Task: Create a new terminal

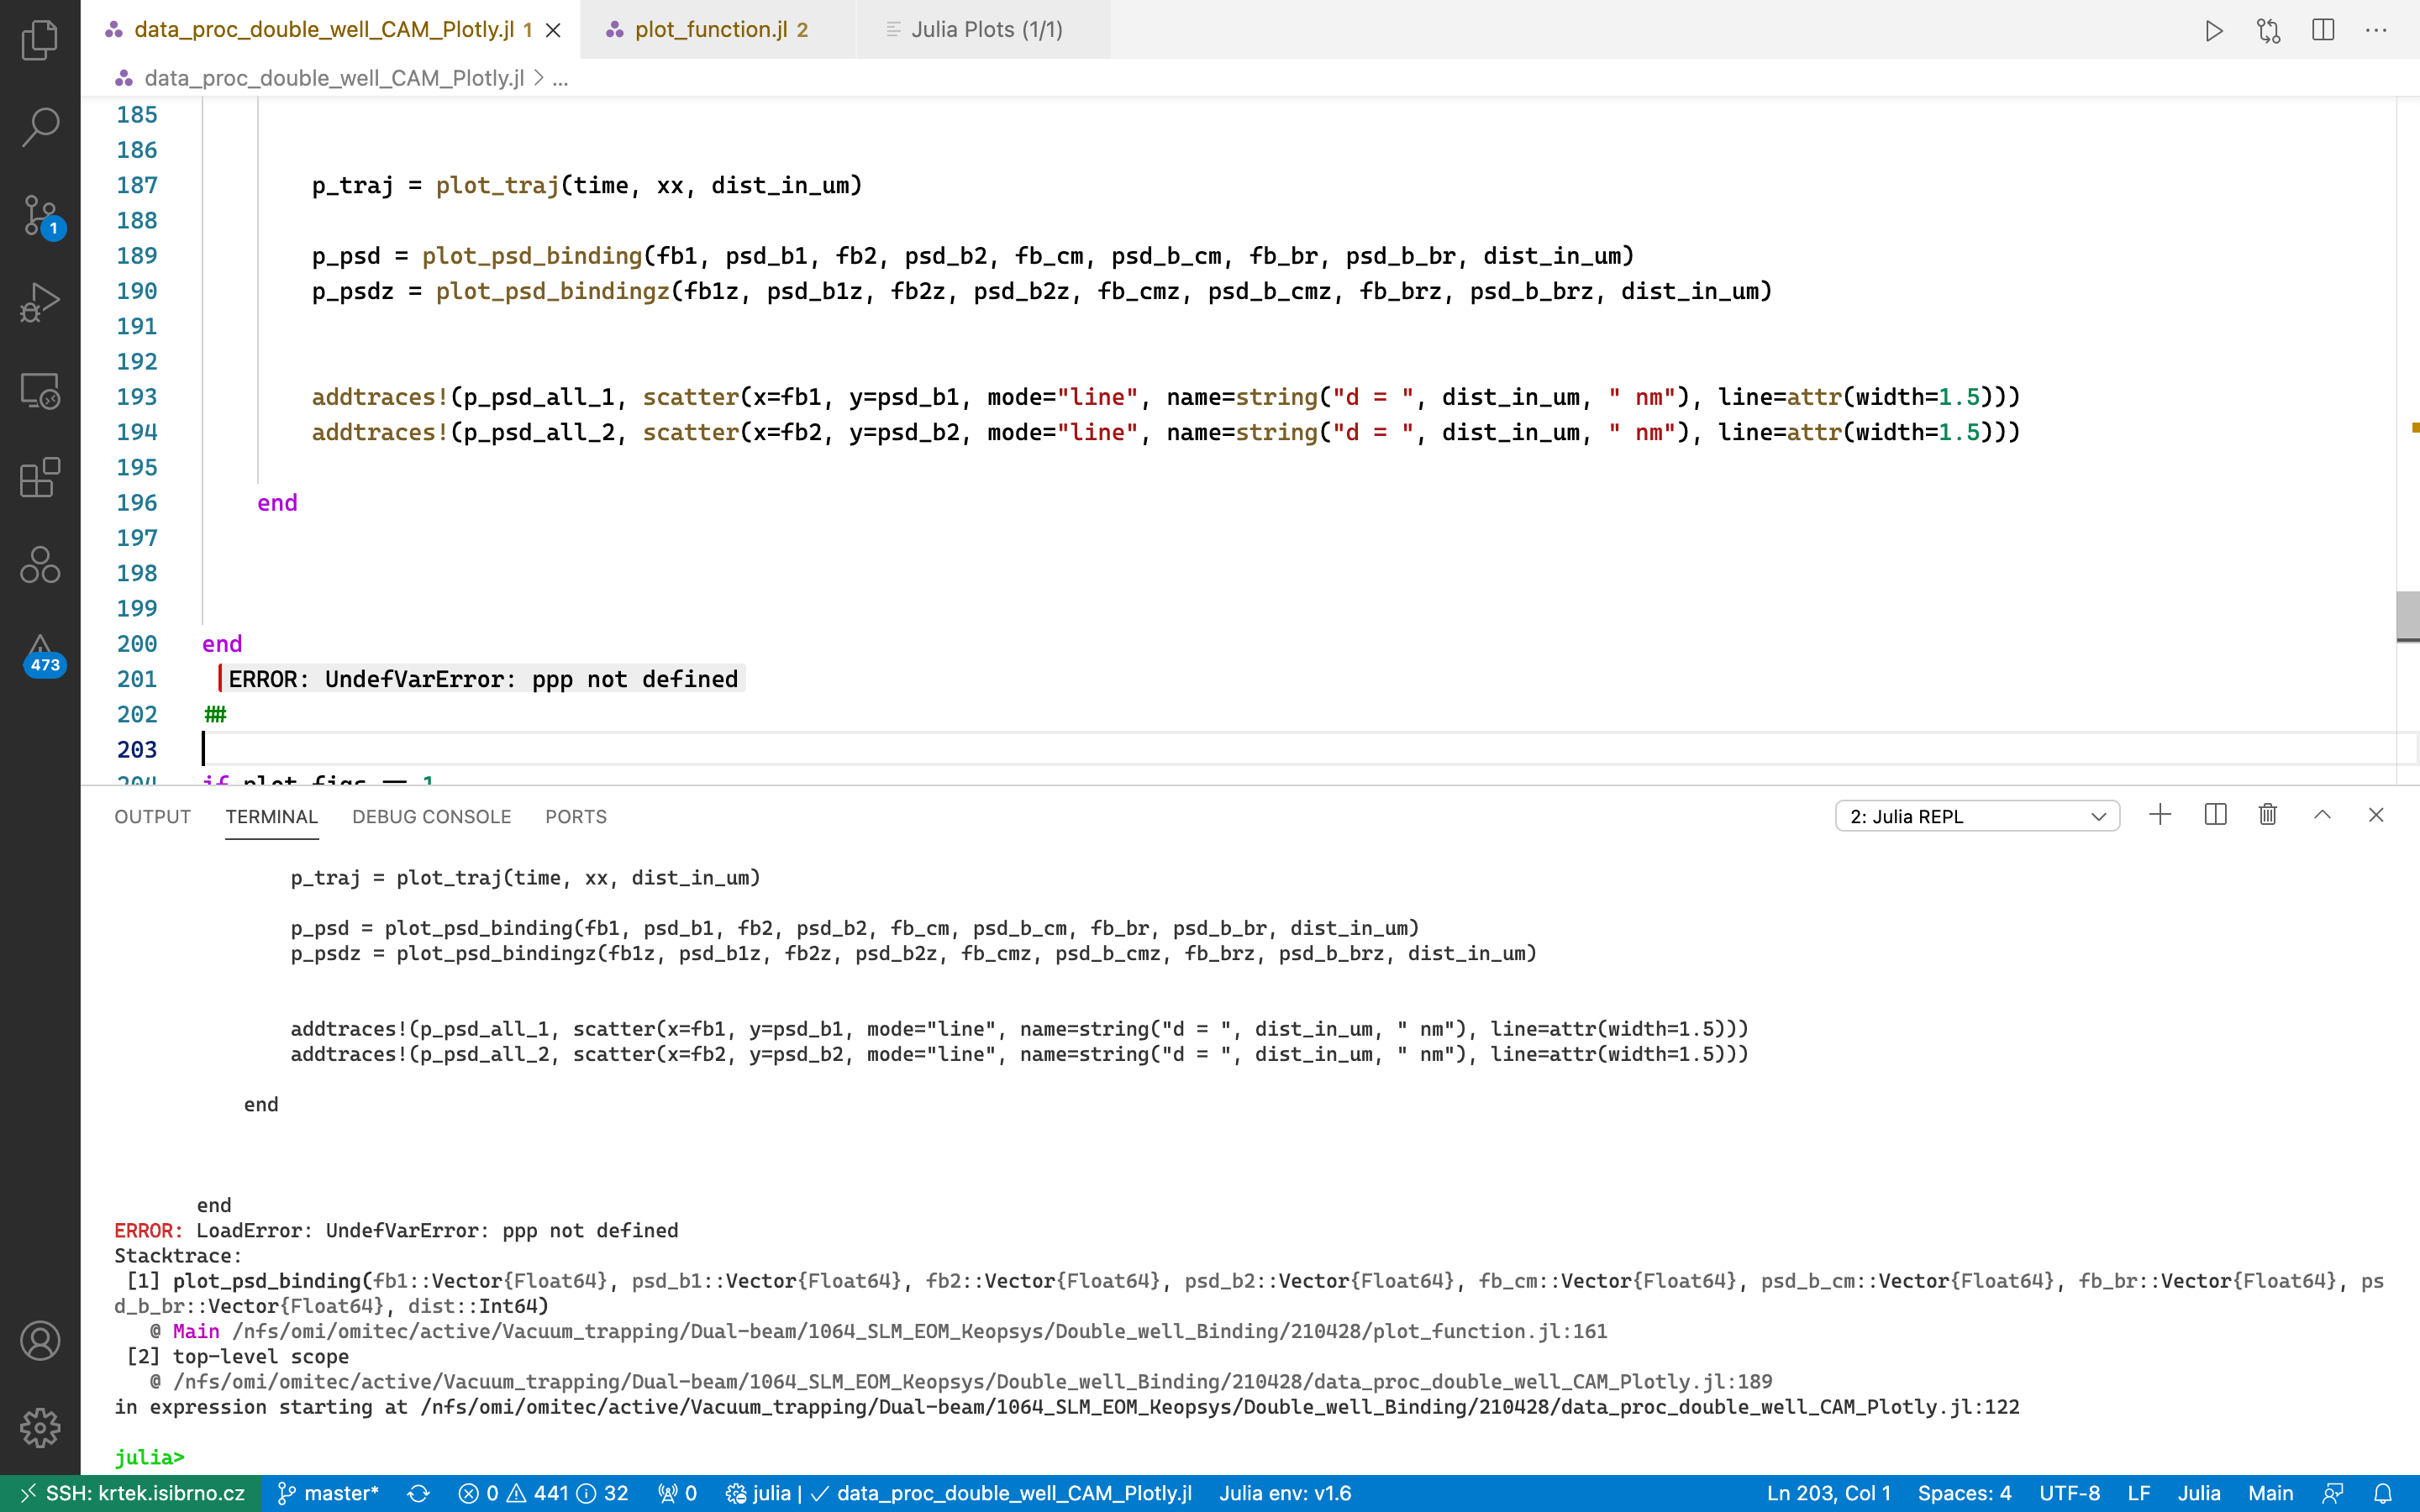Action: click(2160, 815)
